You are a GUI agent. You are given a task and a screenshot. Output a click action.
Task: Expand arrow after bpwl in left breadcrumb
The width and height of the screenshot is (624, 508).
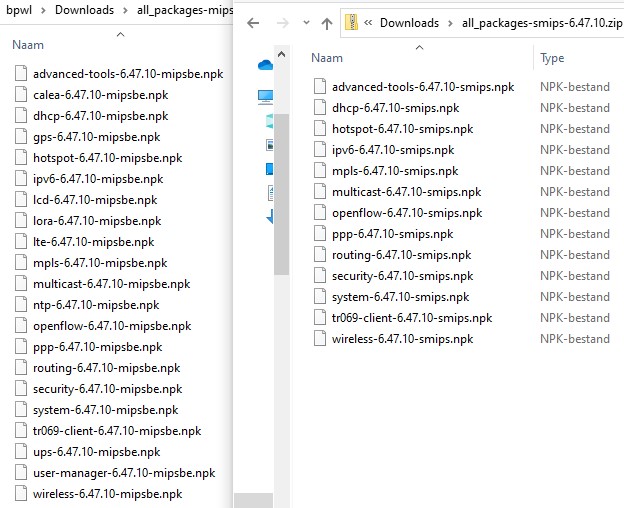(x=43, y=10)
